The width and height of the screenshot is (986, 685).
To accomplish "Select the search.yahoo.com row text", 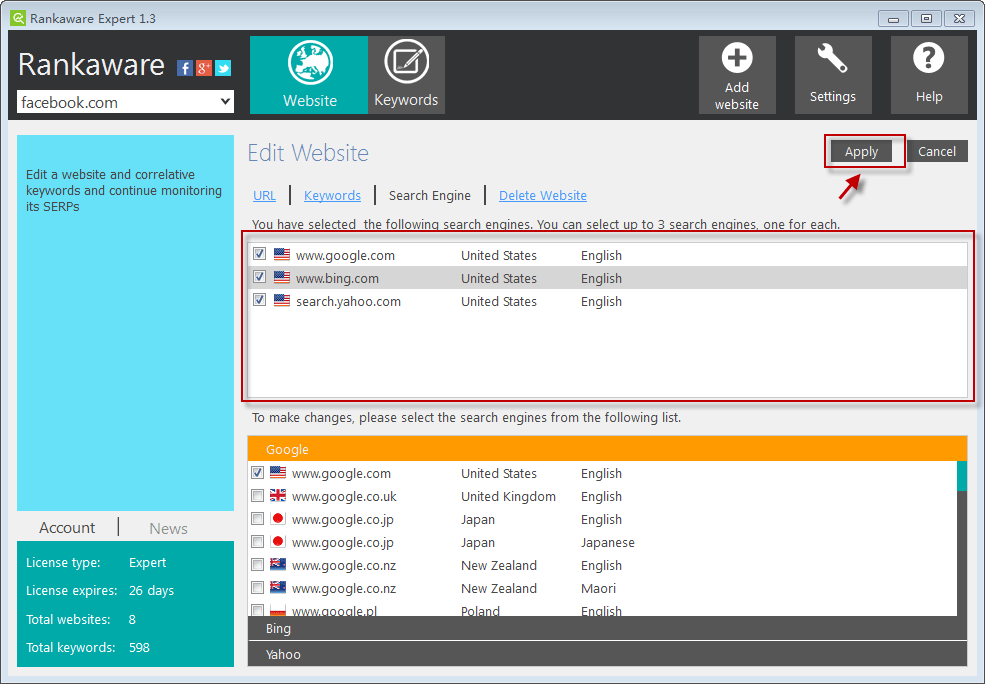I will click(348, 301).
